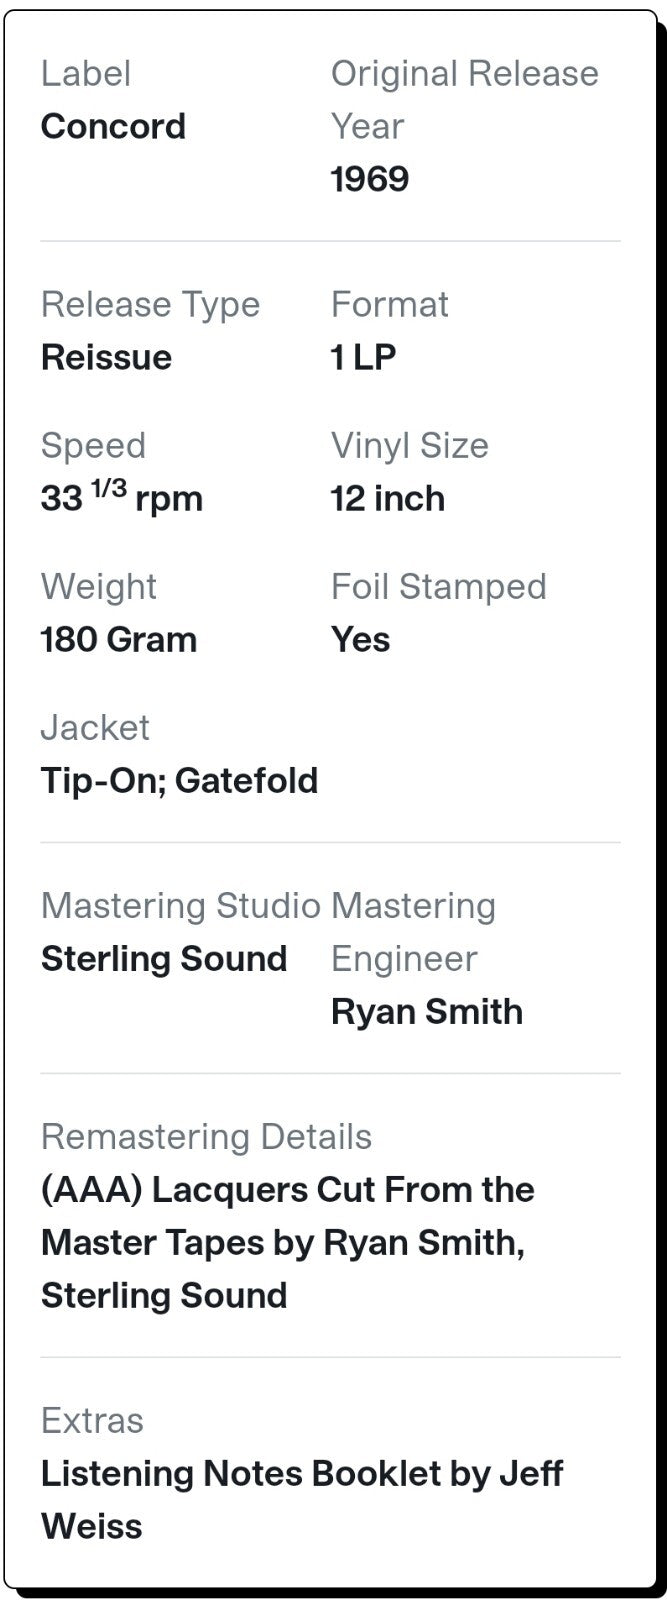
Task: Click the Sterling Sound mastering studio name
Action: pyautogui.click(x=164, y=958)
